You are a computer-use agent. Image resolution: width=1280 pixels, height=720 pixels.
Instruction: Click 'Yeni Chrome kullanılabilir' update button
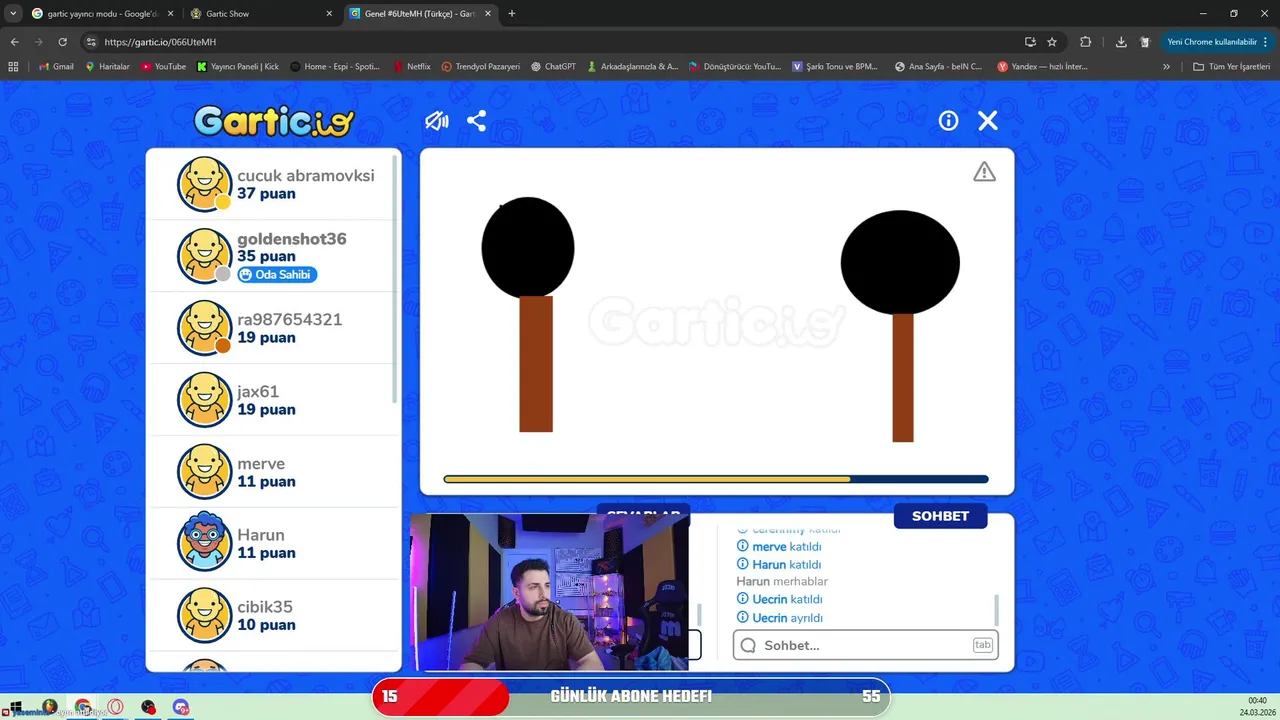tap(1211, 42)
